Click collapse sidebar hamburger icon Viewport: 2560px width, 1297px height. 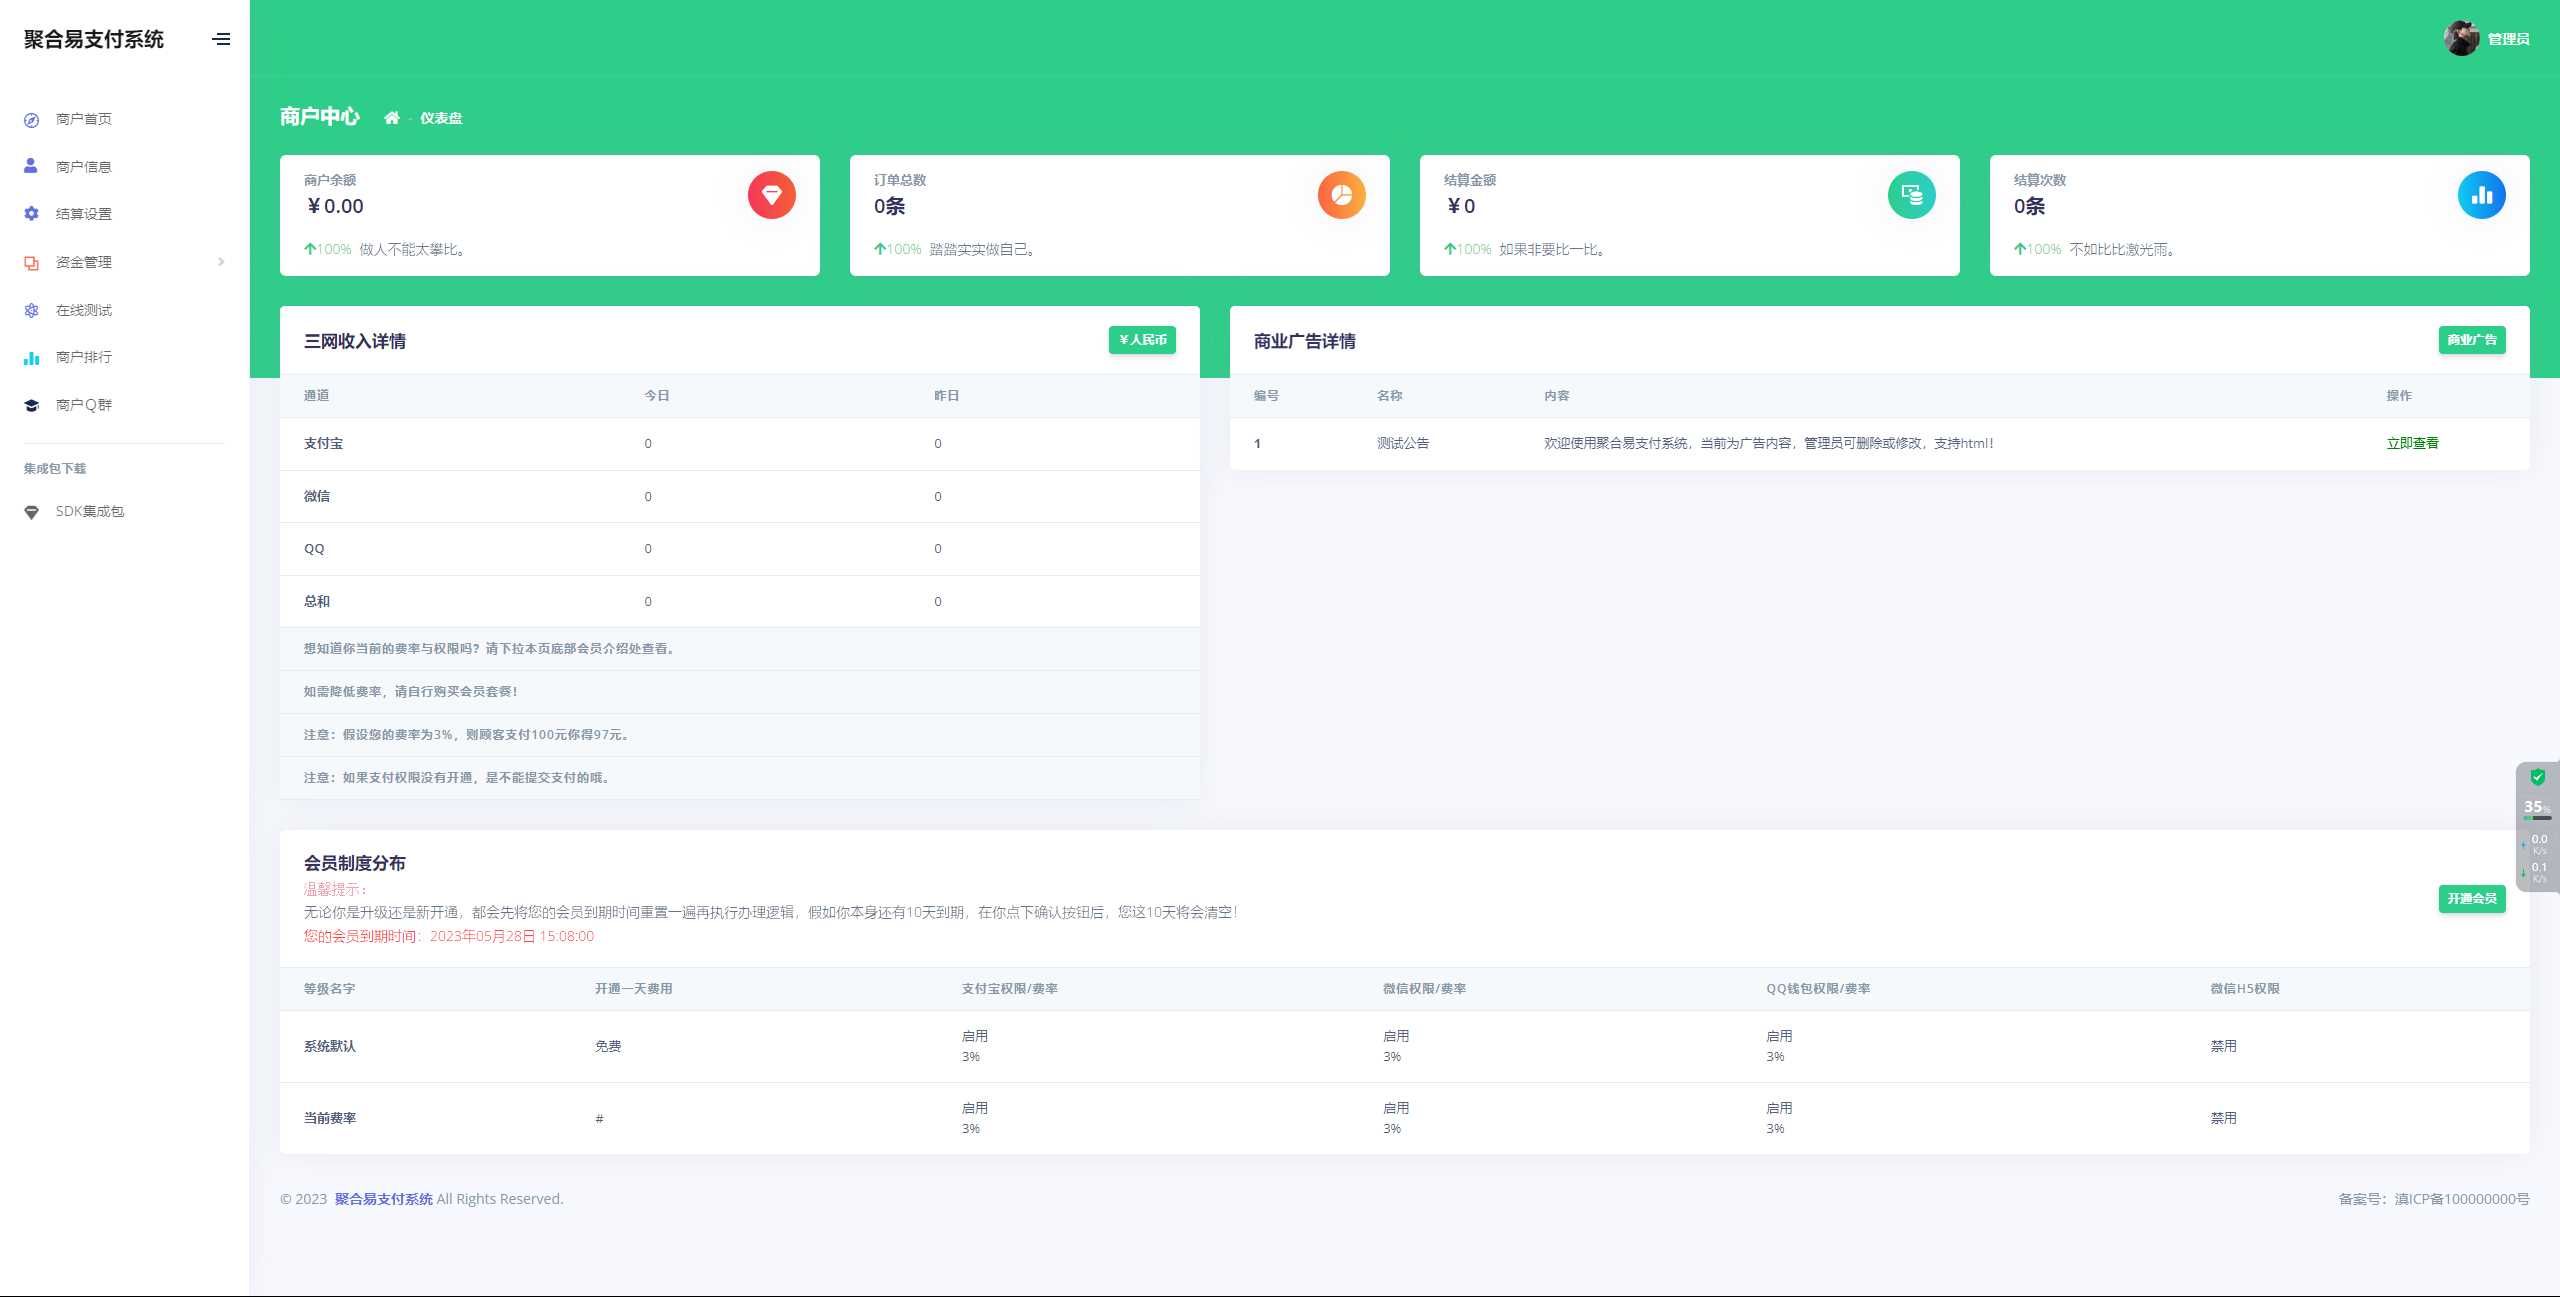coord(222,38)
